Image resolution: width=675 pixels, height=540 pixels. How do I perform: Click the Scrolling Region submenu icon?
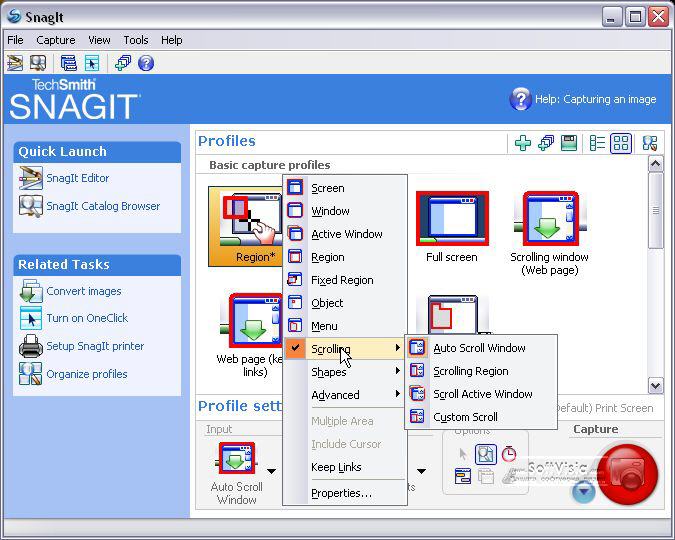point(417,370)
